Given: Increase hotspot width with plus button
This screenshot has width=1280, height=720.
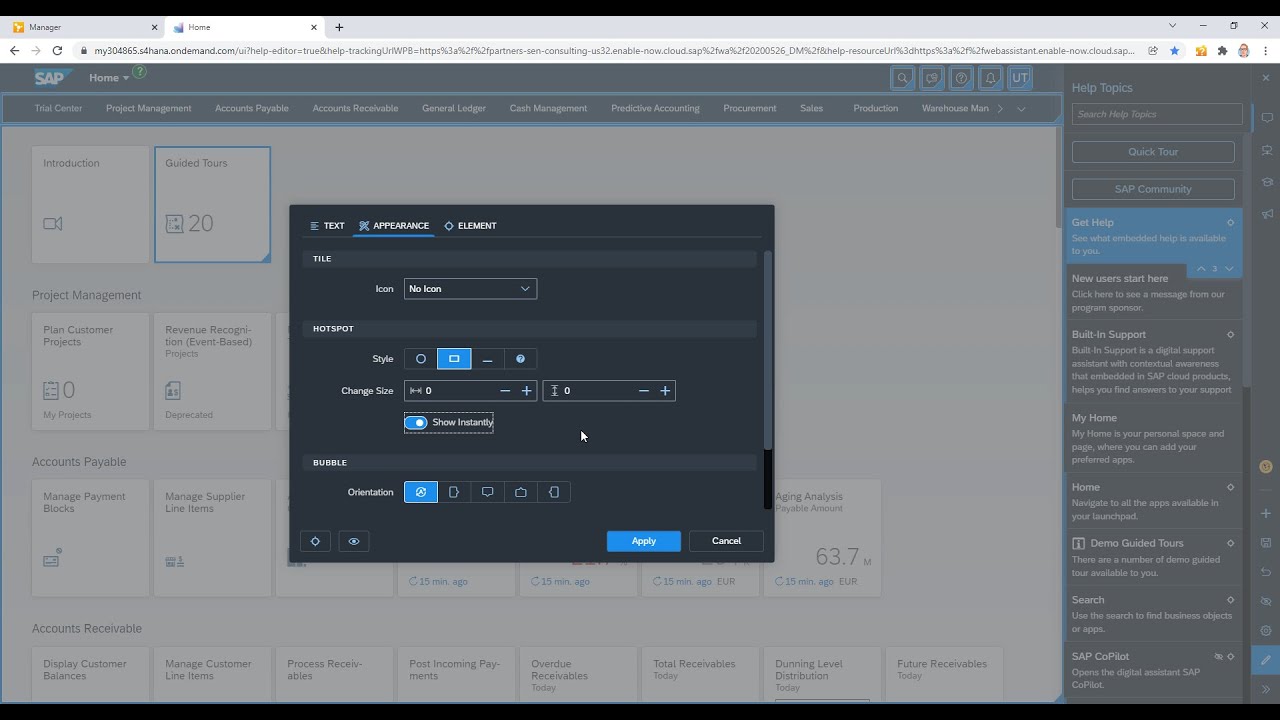Looking at the screenshot, I should click(x=527, y=391).
